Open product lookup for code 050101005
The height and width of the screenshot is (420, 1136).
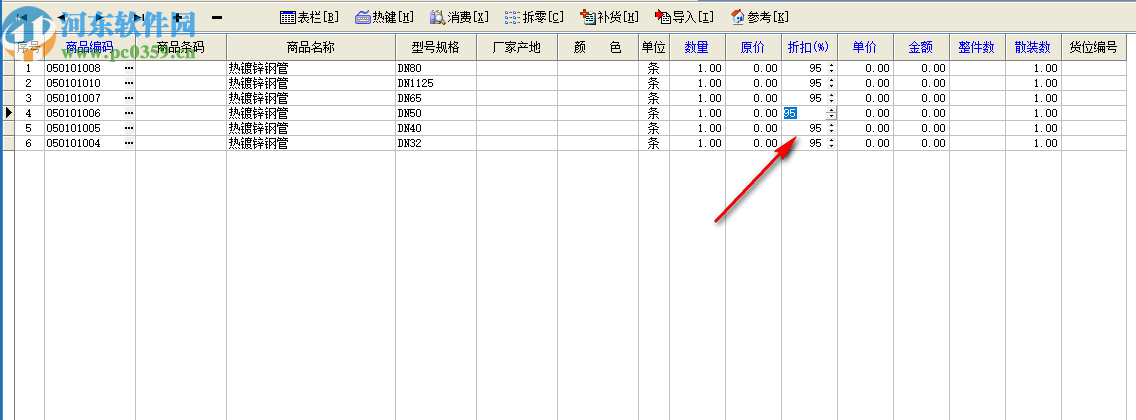(x=129, y=128)
